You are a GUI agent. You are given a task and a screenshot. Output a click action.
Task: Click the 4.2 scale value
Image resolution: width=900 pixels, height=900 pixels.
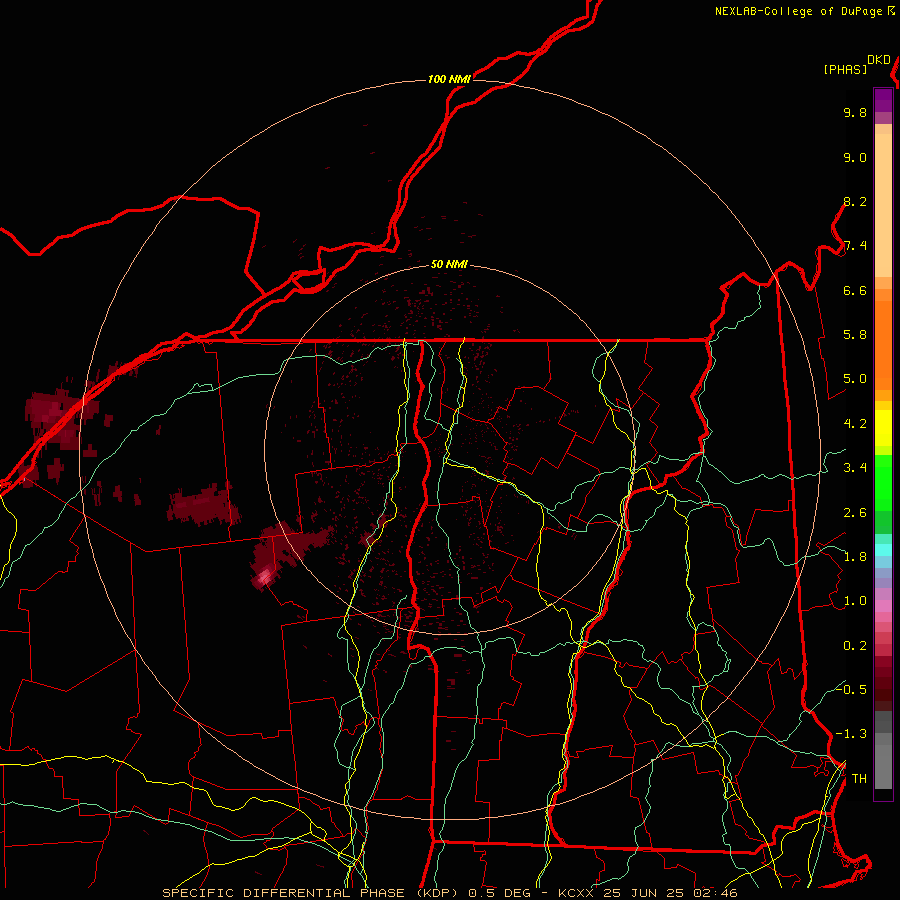855,424
